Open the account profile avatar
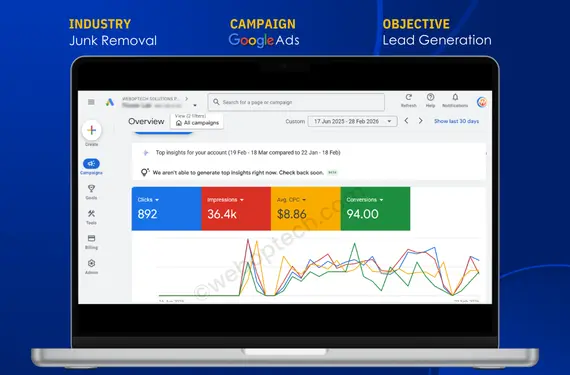The width and height of the screenshot is (570, 375). tap(482, 102)
